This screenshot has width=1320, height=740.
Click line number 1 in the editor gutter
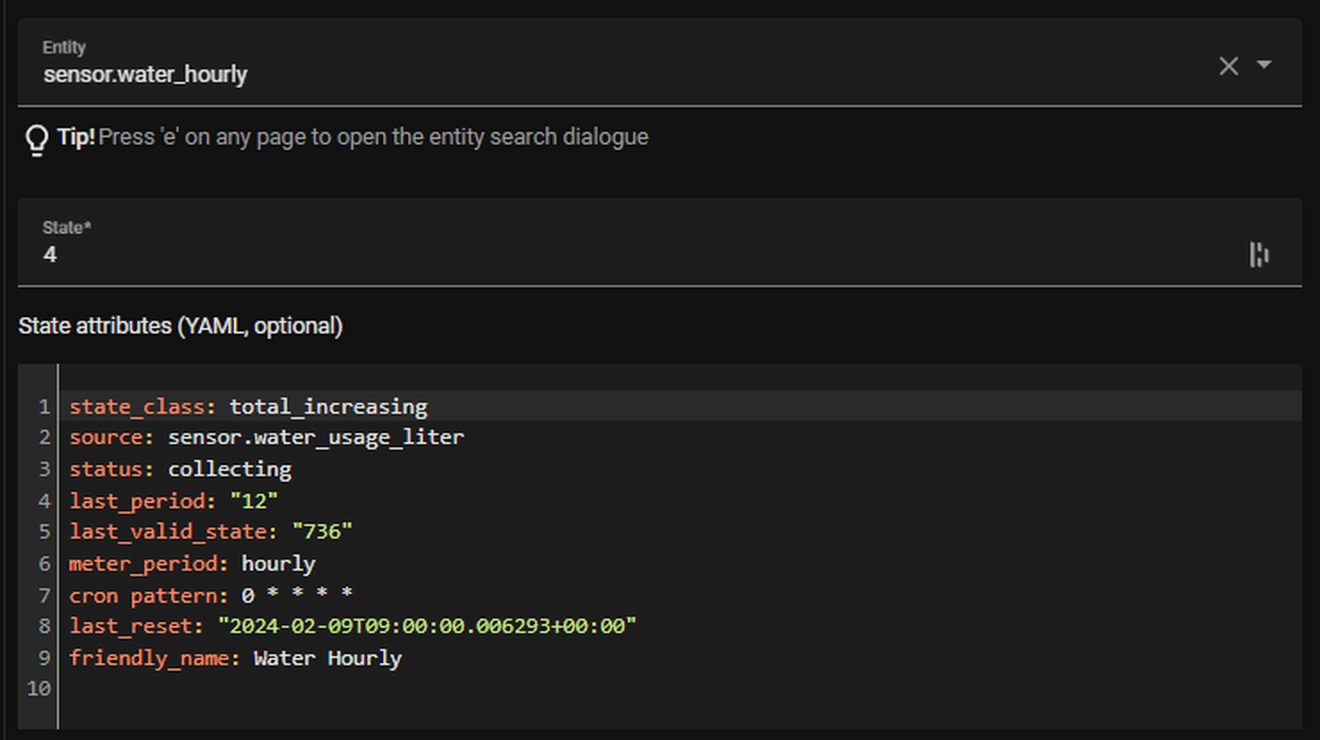coord(44,407)
